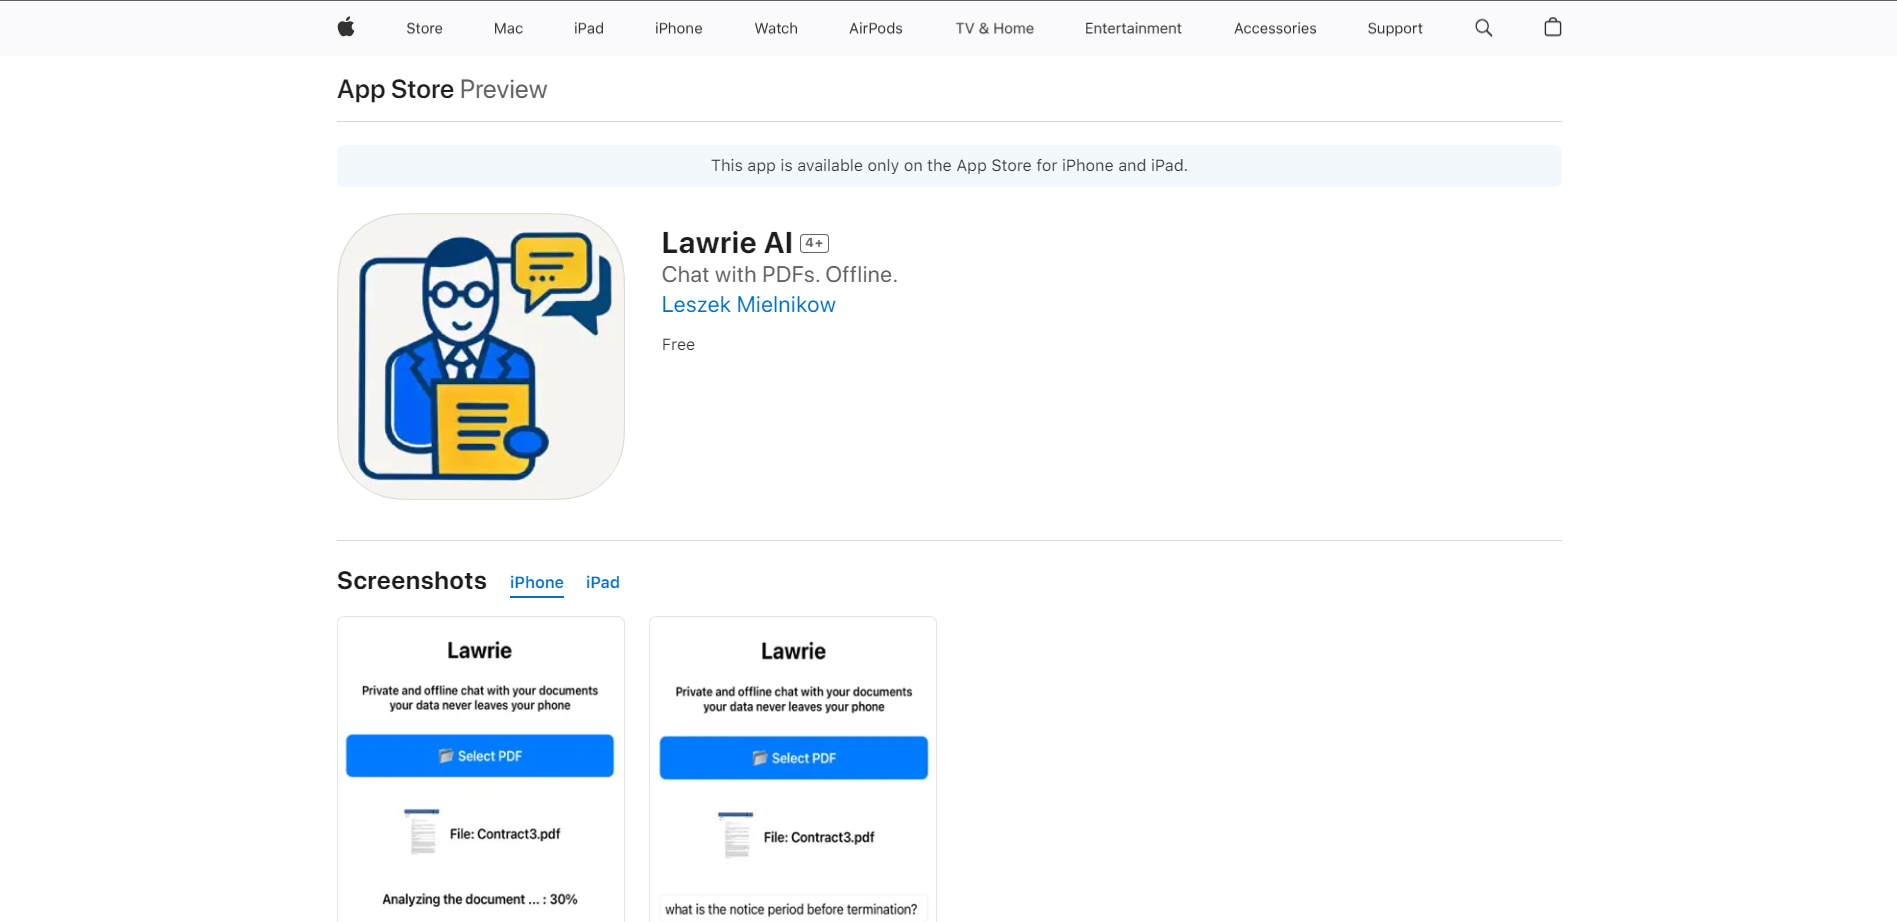
Task: Click the 'Screenshots' section heading
Action: (x=412, y=581)
